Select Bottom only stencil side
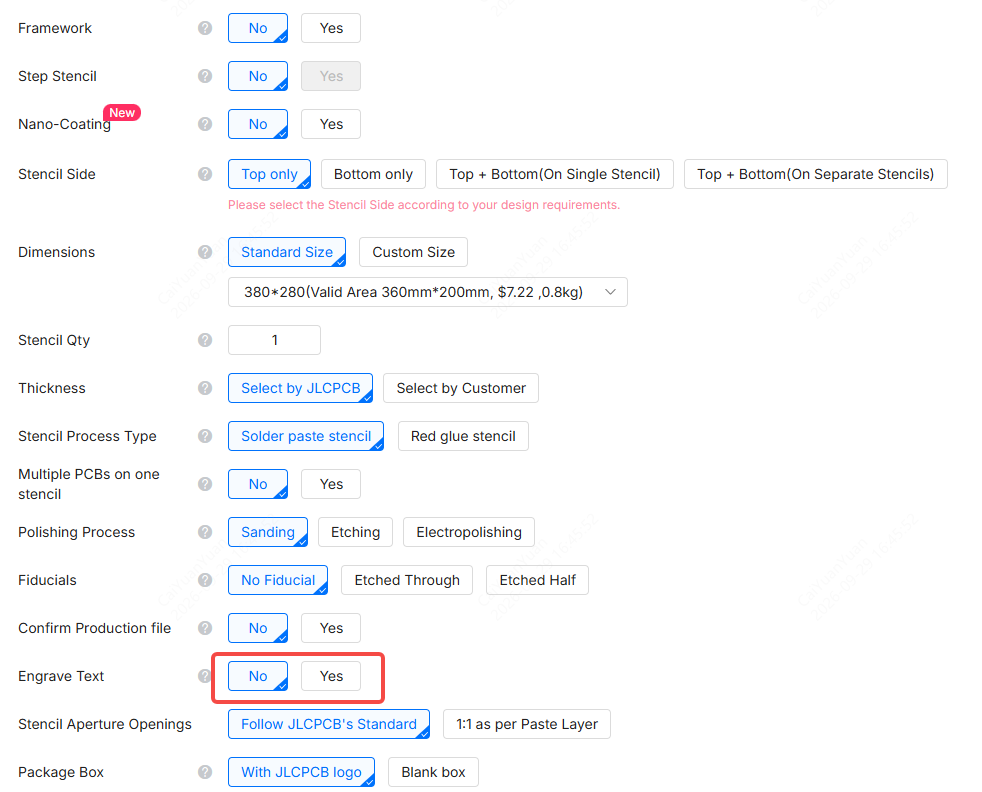This screenshot has height=792, width=982. pyautogui.click(x=373, y=174)
